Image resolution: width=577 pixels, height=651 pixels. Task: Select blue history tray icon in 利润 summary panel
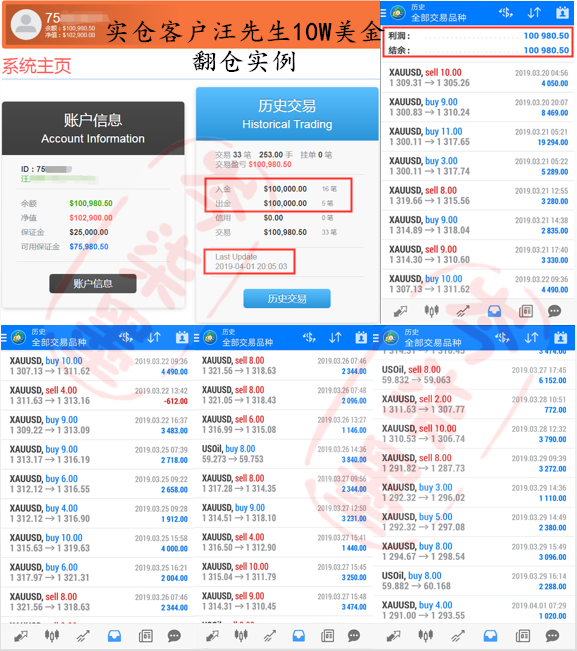tap(494, 311)
